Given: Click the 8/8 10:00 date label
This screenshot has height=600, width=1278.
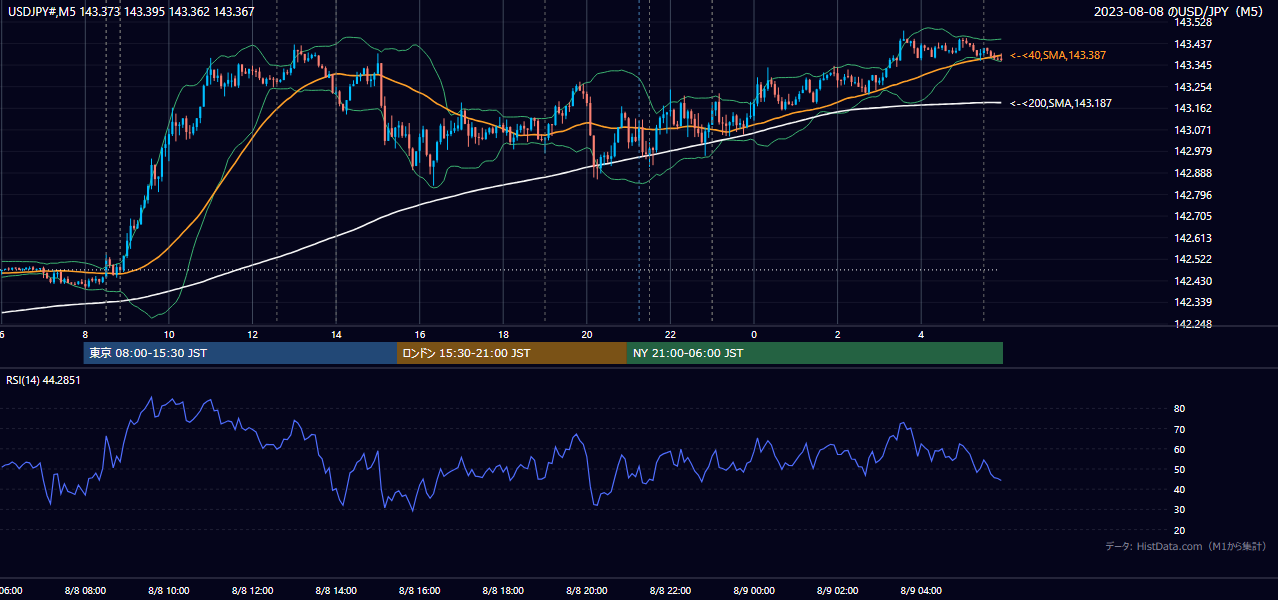Looking at the screenshot, I should (168, 590).
